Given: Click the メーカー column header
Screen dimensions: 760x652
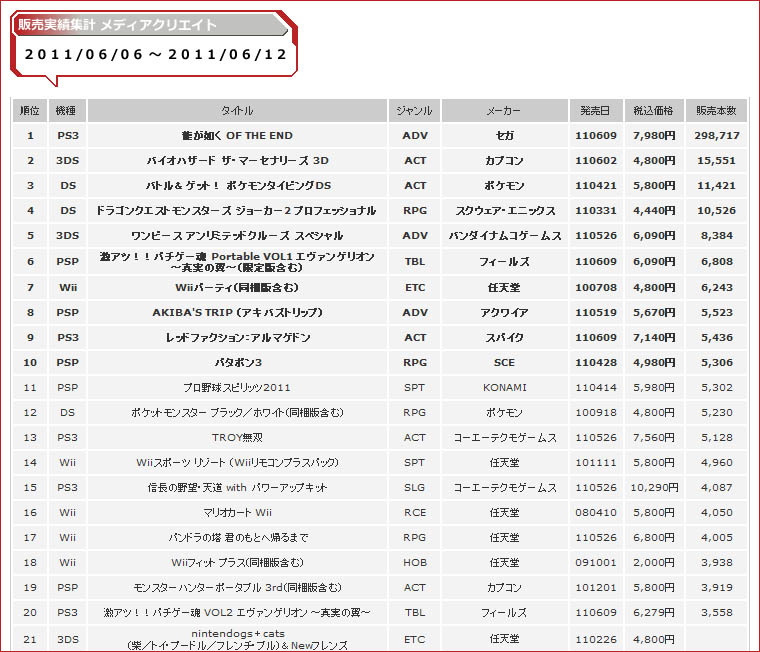Looking at the screenshot, I should [504, 111].
